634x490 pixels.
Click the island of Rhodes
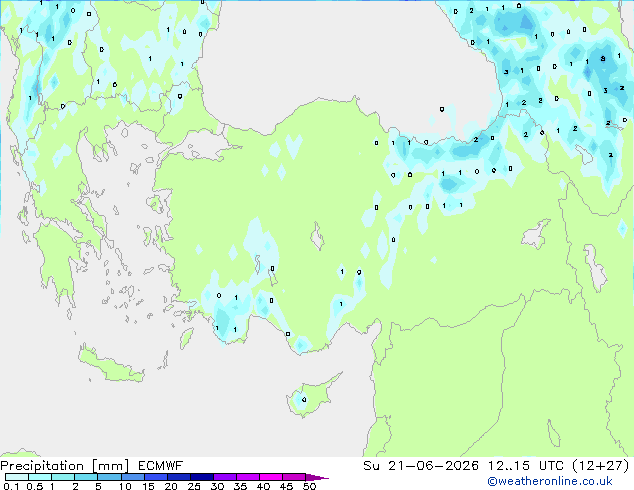pos(186,338)
